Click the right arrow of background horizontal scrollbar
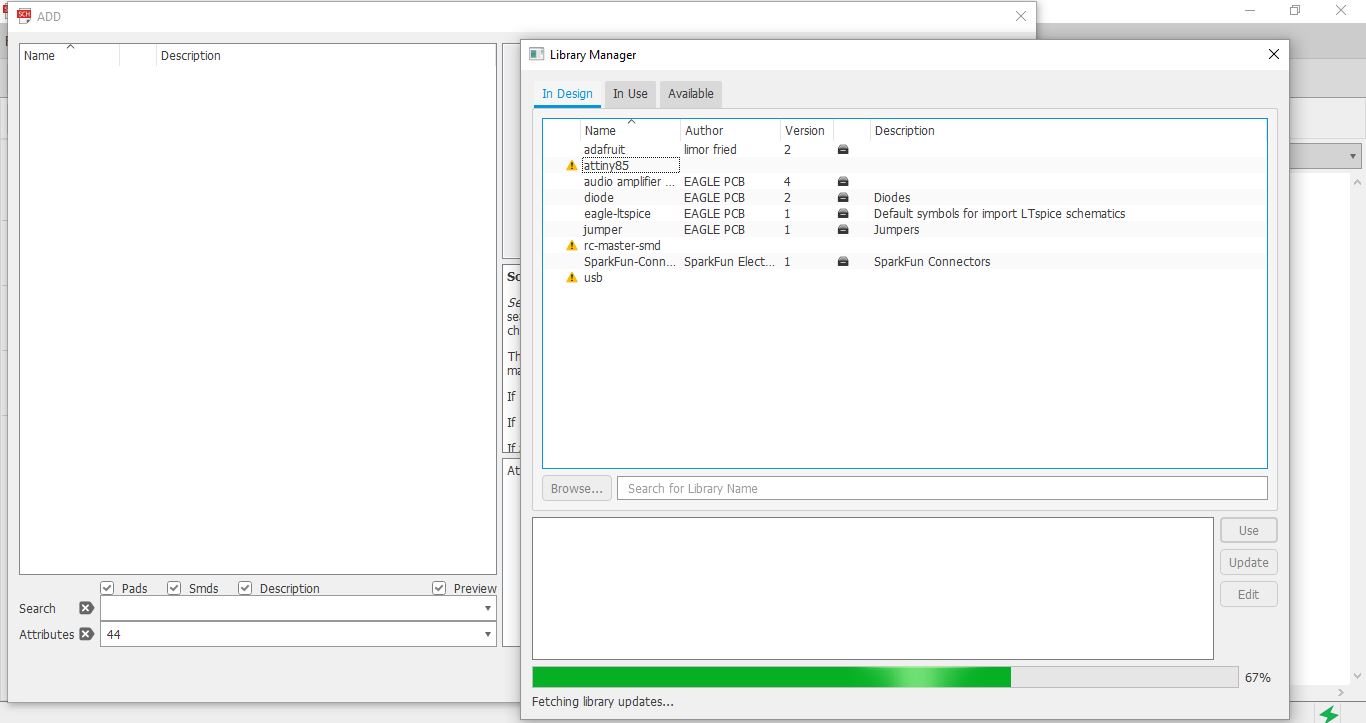The image size is (1366, 723). [1342, 692]
